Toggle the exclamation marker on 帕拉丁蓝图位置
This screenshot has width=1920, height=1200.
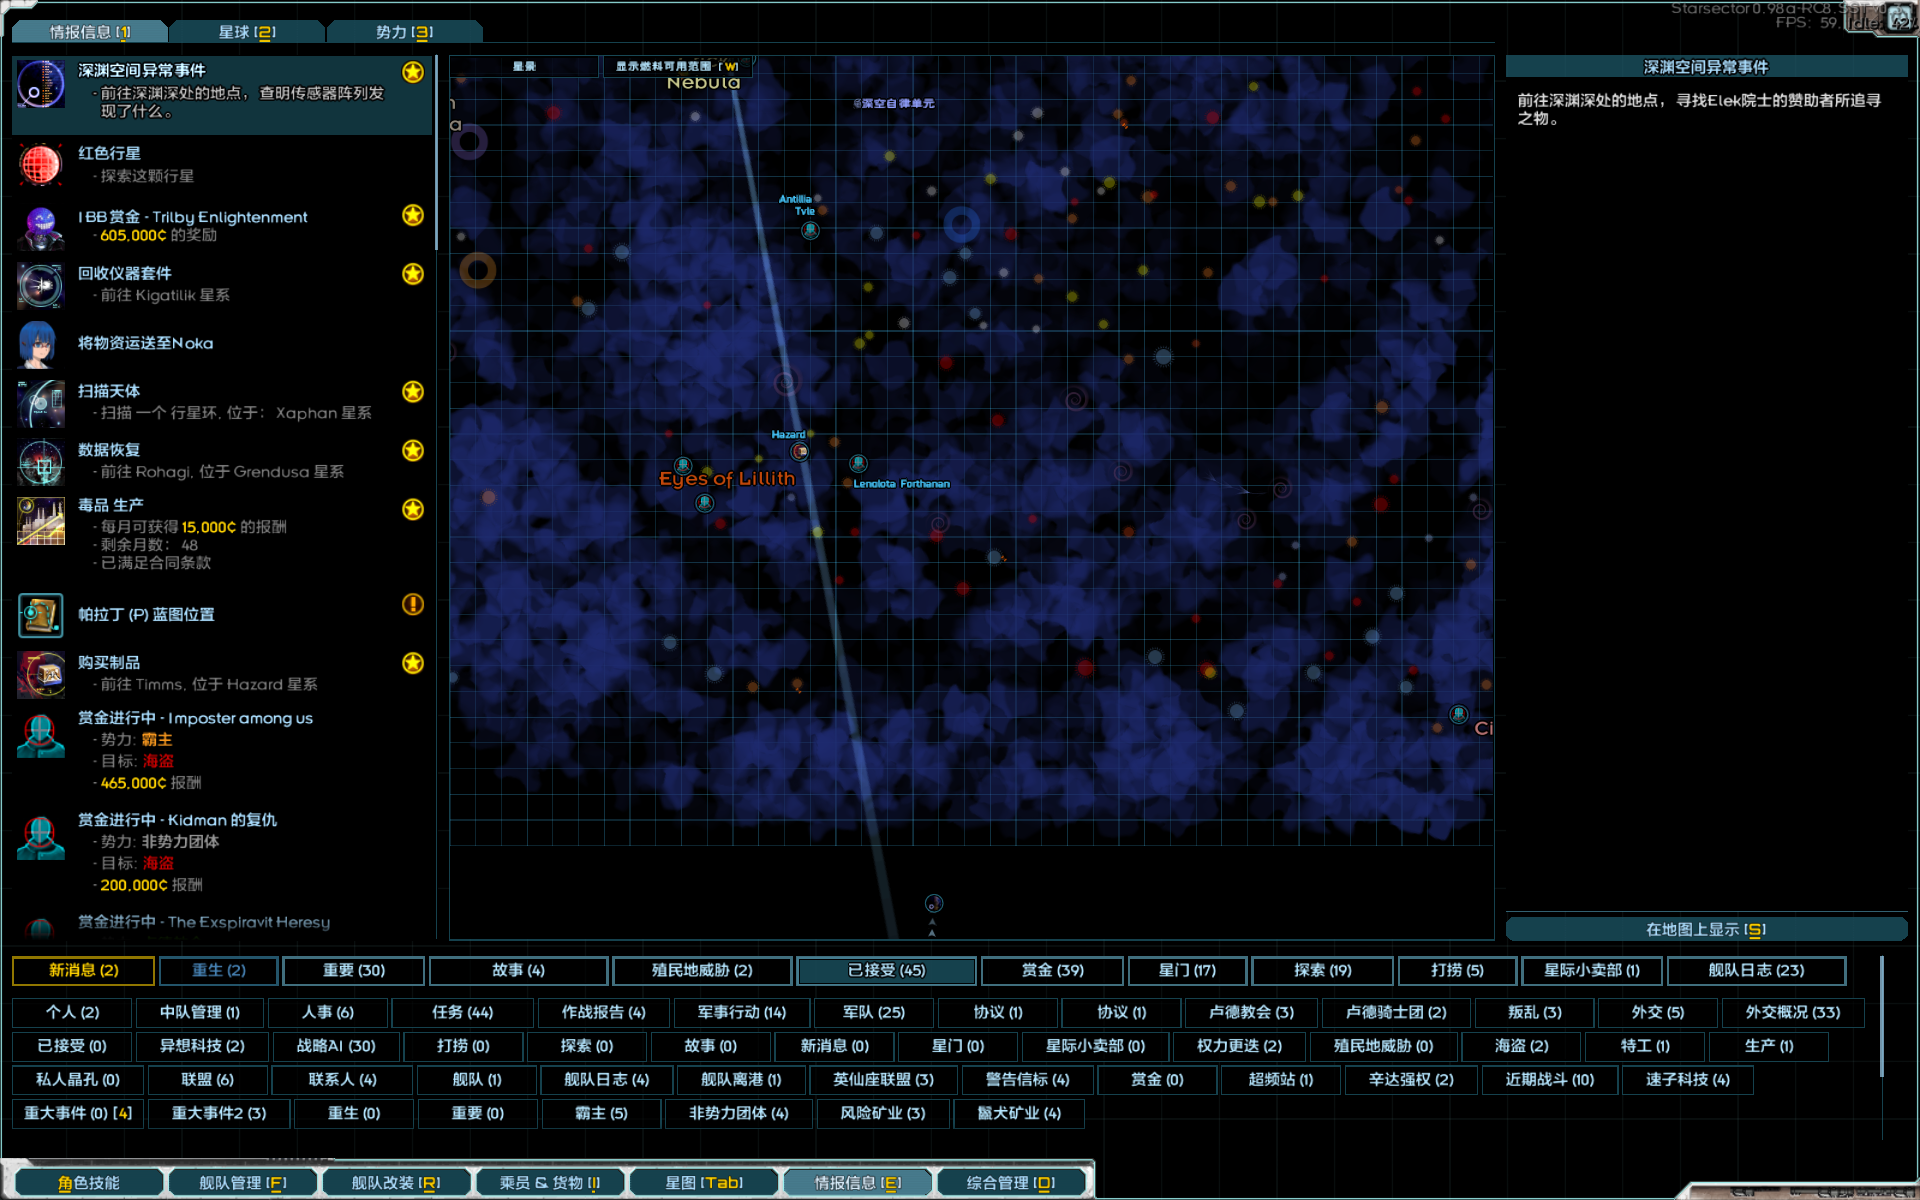click(413, 604)
